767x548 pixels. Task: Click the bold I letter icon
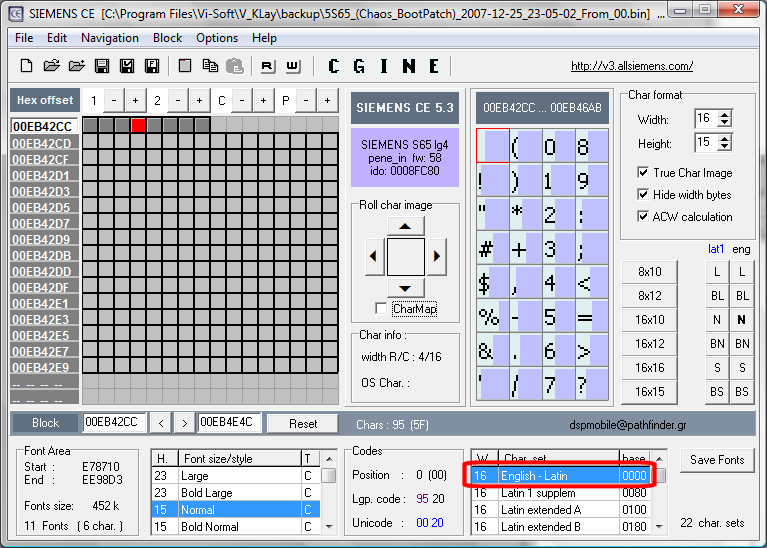click(x=384, y=66)
